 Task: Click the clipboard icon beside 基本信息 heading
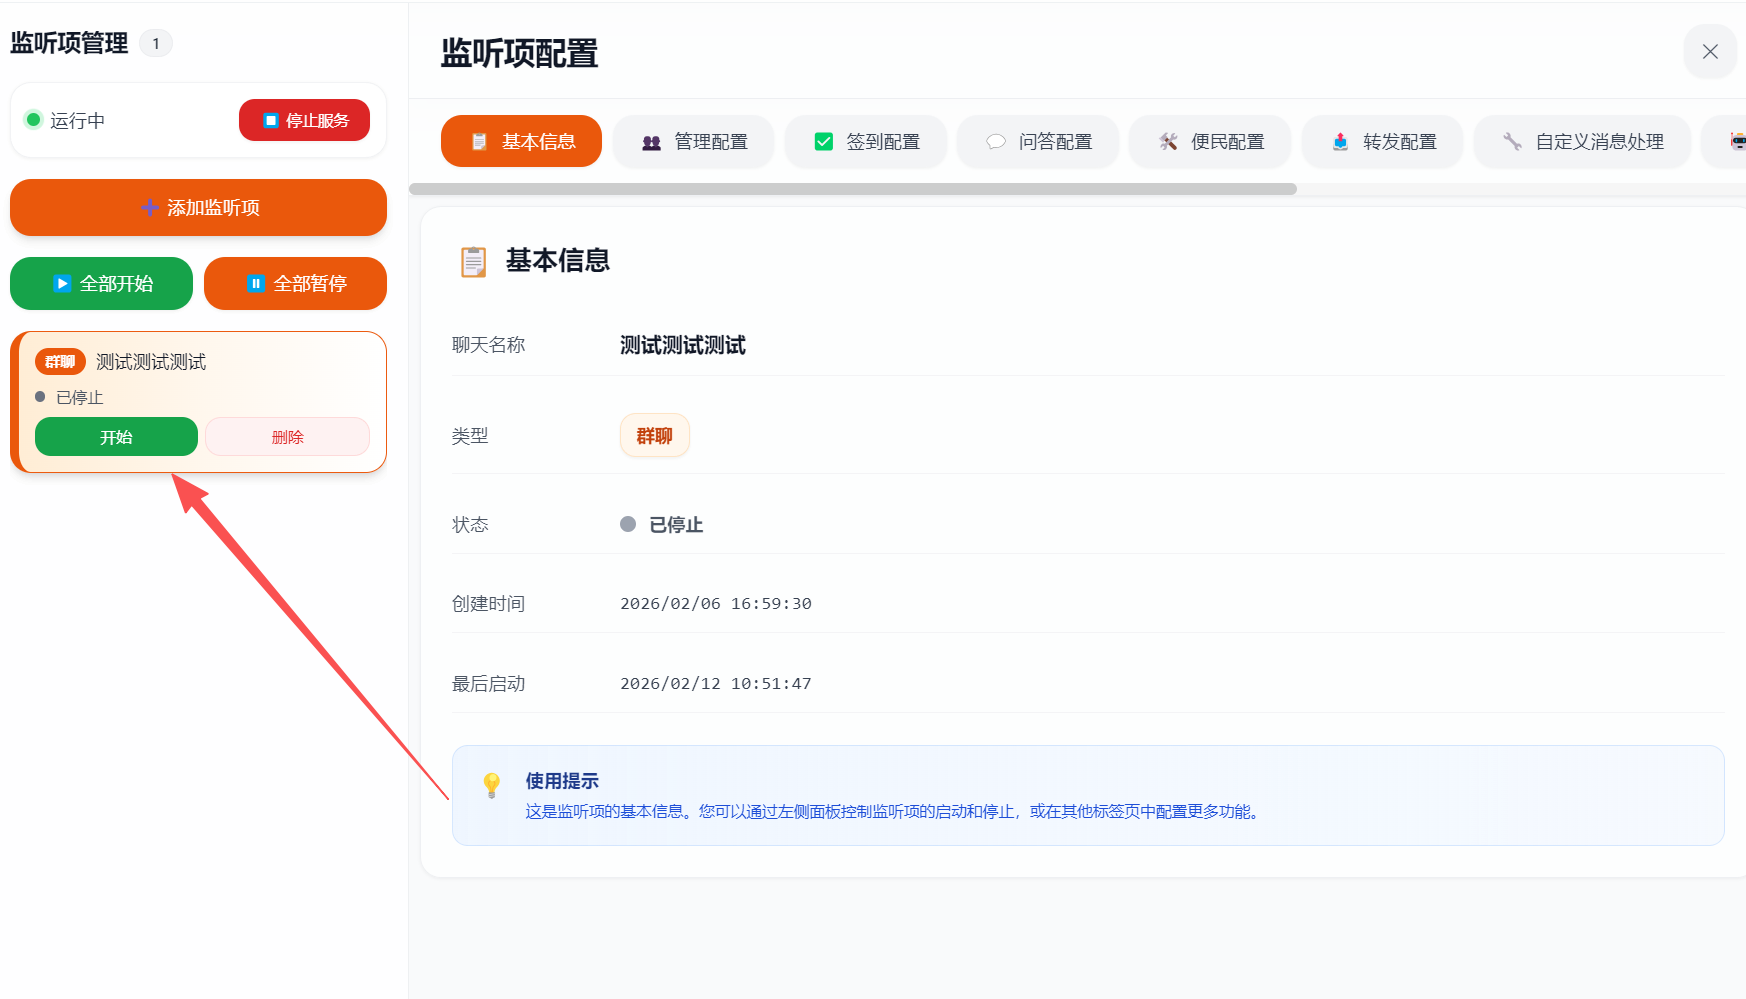(473, 261)
